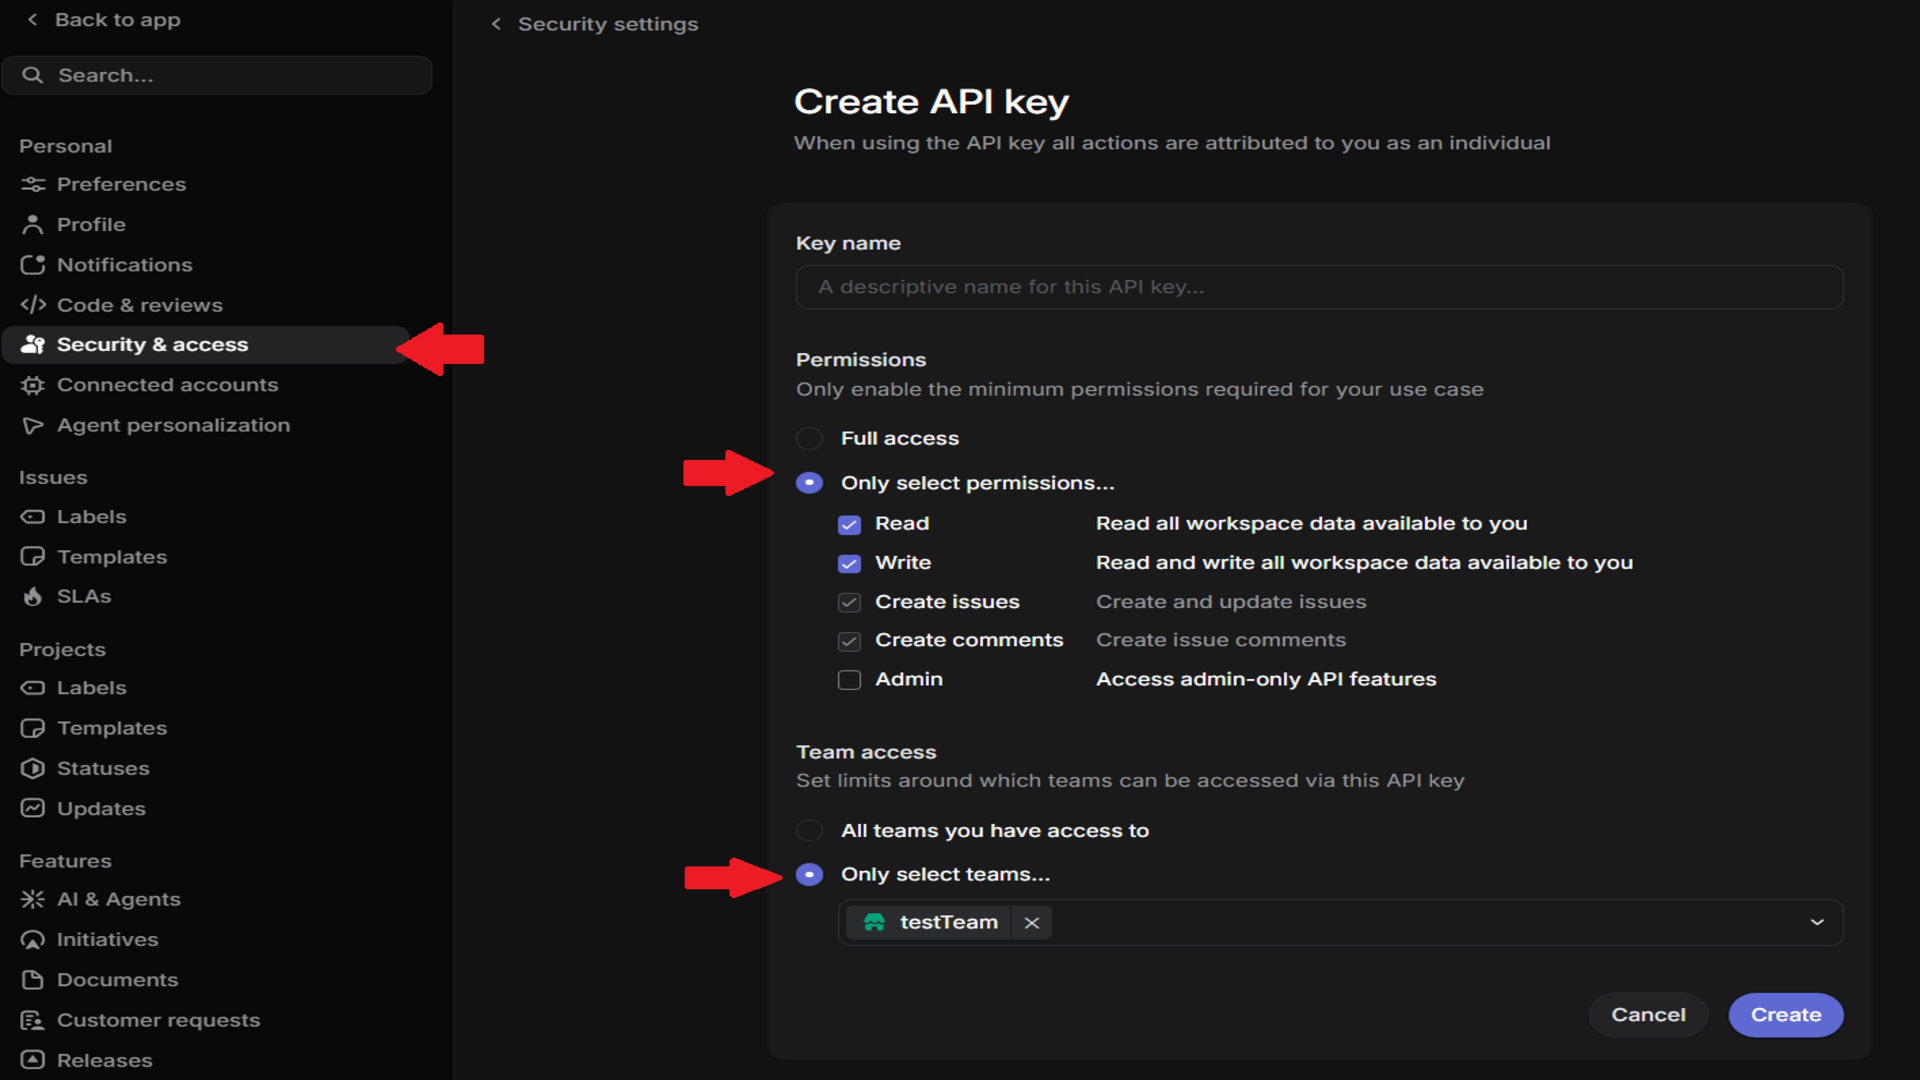Click the Releases icon
Viewport: 1920px width, 1080px height.
point(33,1060)
